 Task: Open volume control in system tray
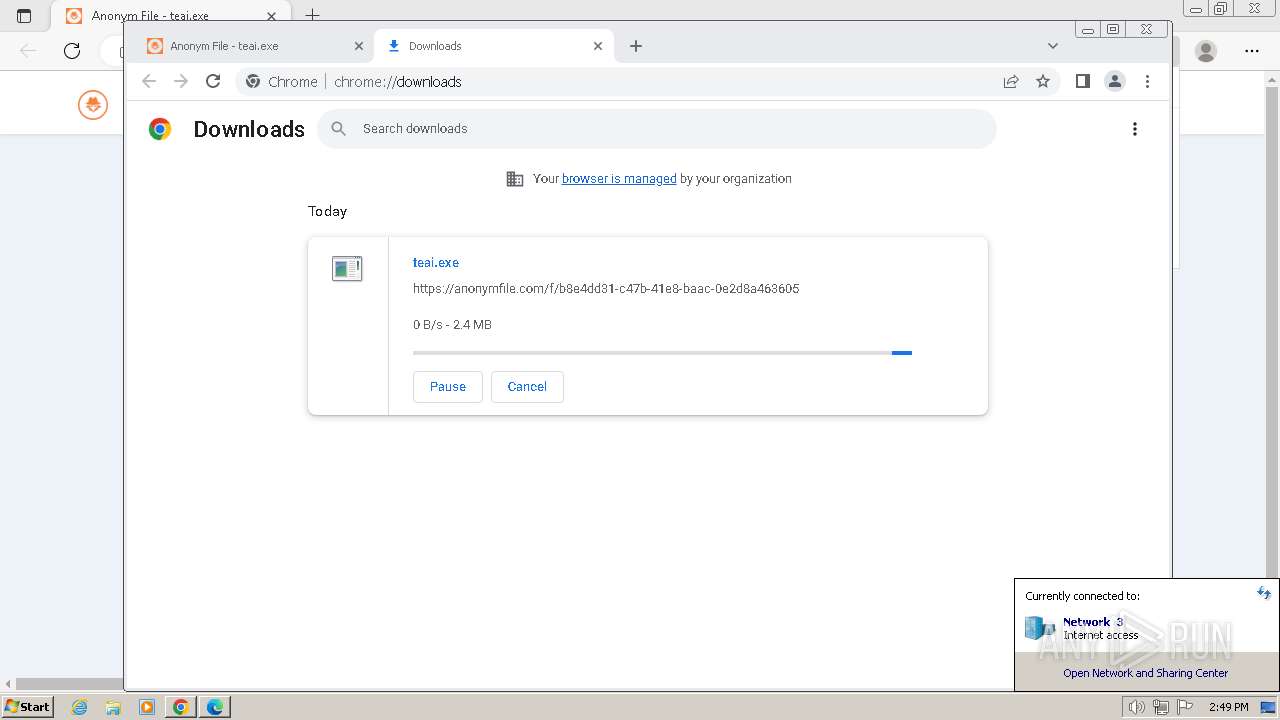(1137, 707)
